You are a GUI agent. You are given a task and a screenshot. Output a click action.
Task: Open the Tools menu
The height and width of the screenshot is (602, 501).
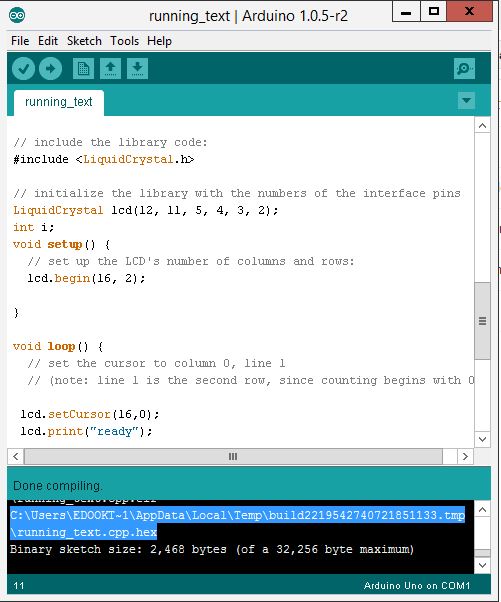pyautogui.click(x=124, y=41)
